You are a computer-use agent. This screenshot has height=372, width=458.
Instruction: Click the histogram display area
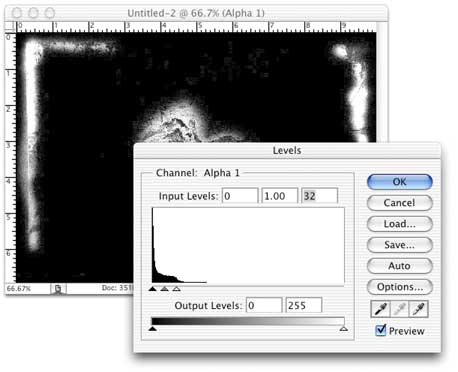(248, 246)
